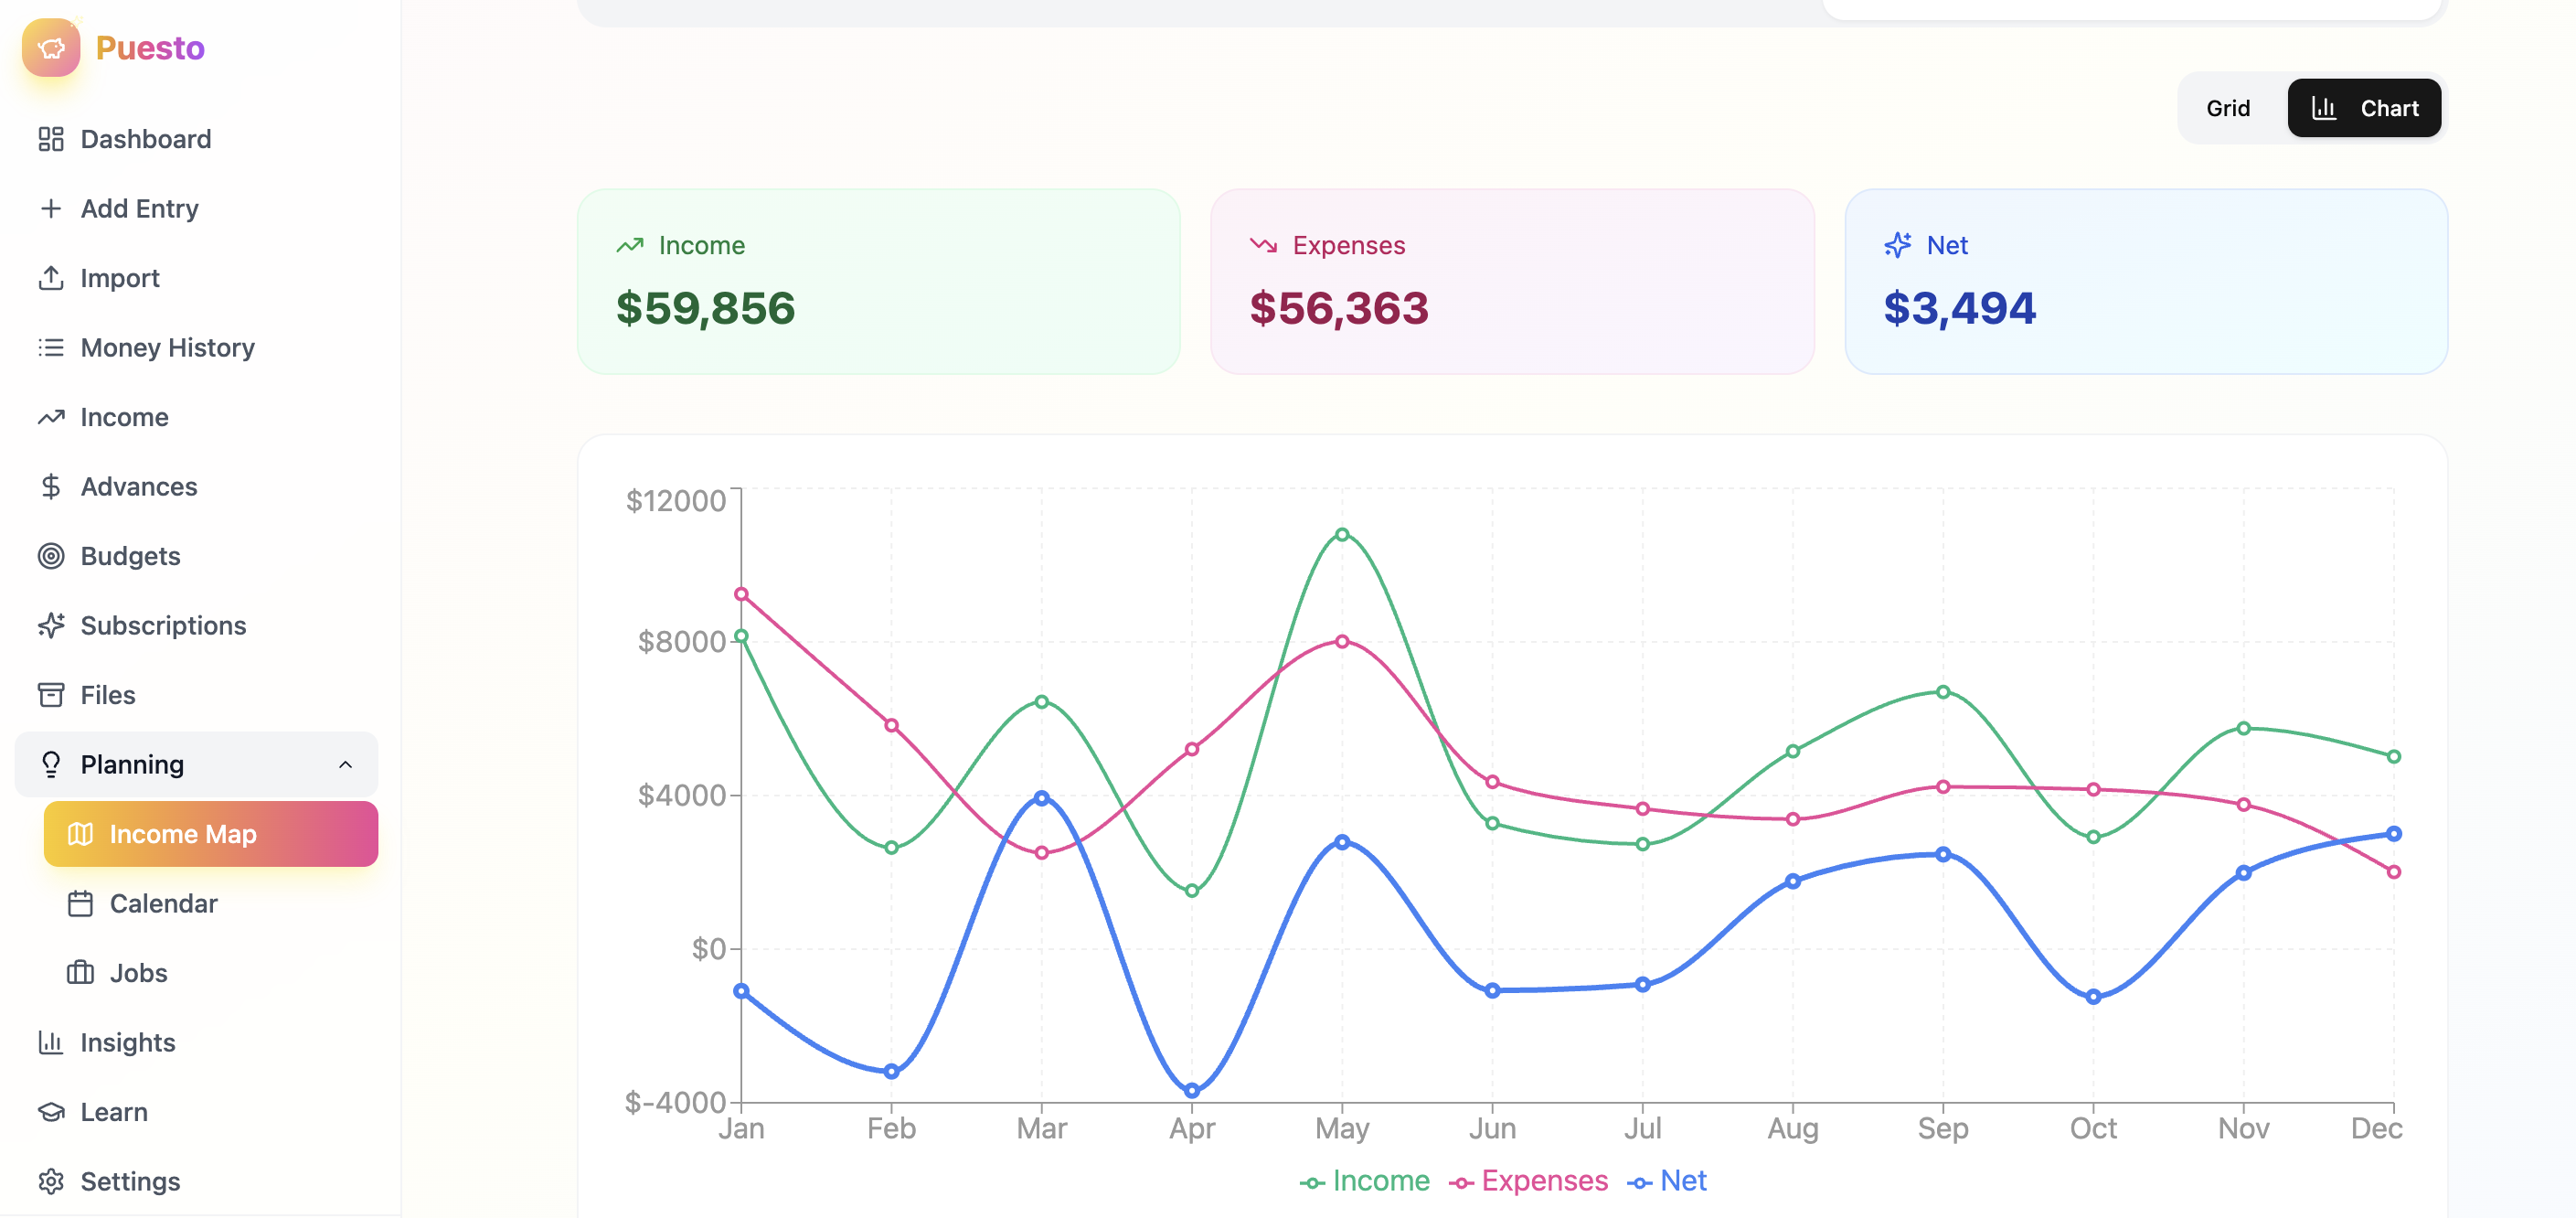Open the Calendar planning page
This screenshot has height=1218, width=2576.
pyautogui.click(x=163, y=904)
